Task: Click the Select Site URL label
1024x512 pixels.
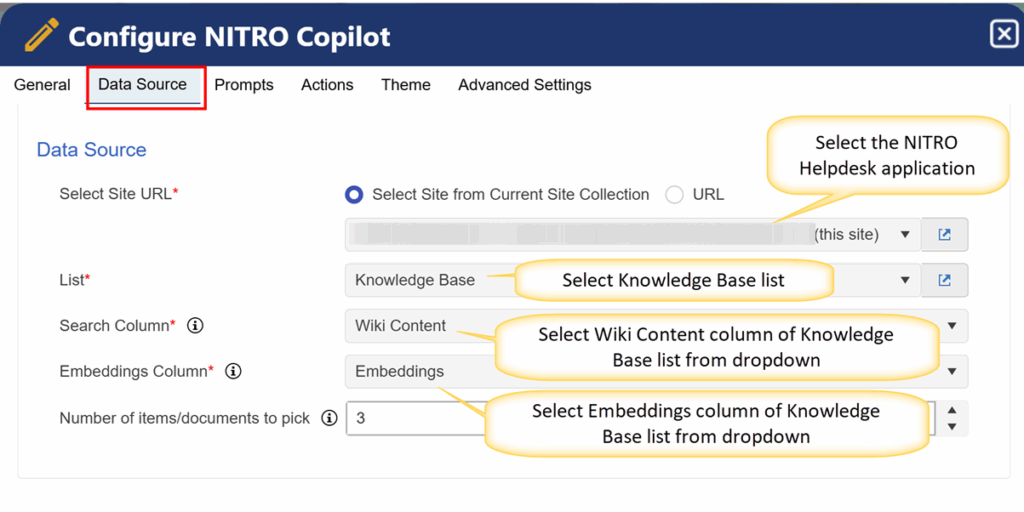Action: 119,195
